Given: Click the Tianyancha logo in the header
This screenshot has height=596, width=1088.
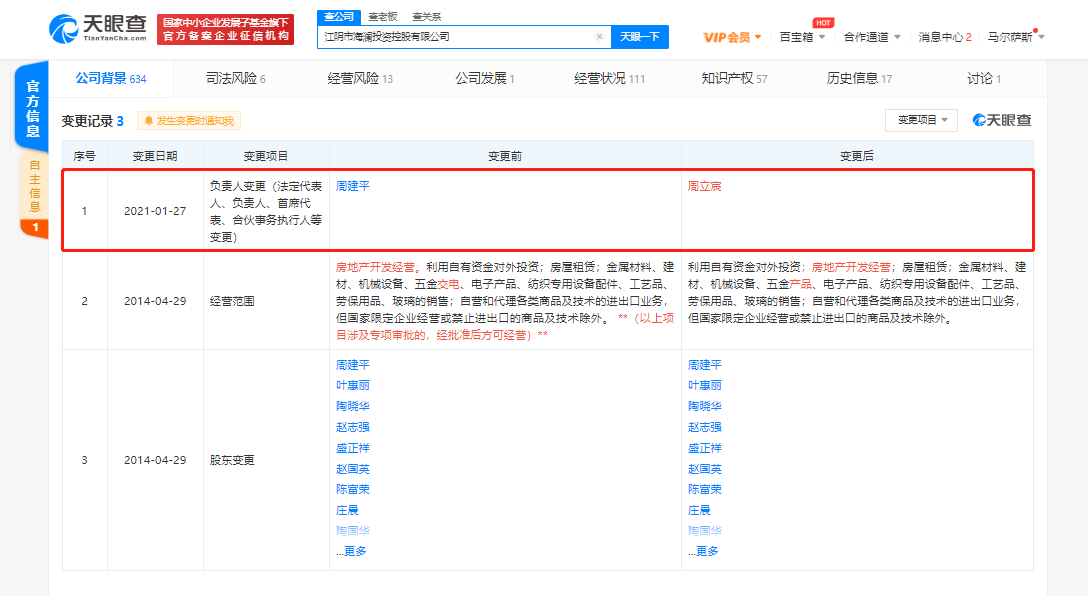Looking at the screenshot, I should pyautogui.click(x=98, y=28).
